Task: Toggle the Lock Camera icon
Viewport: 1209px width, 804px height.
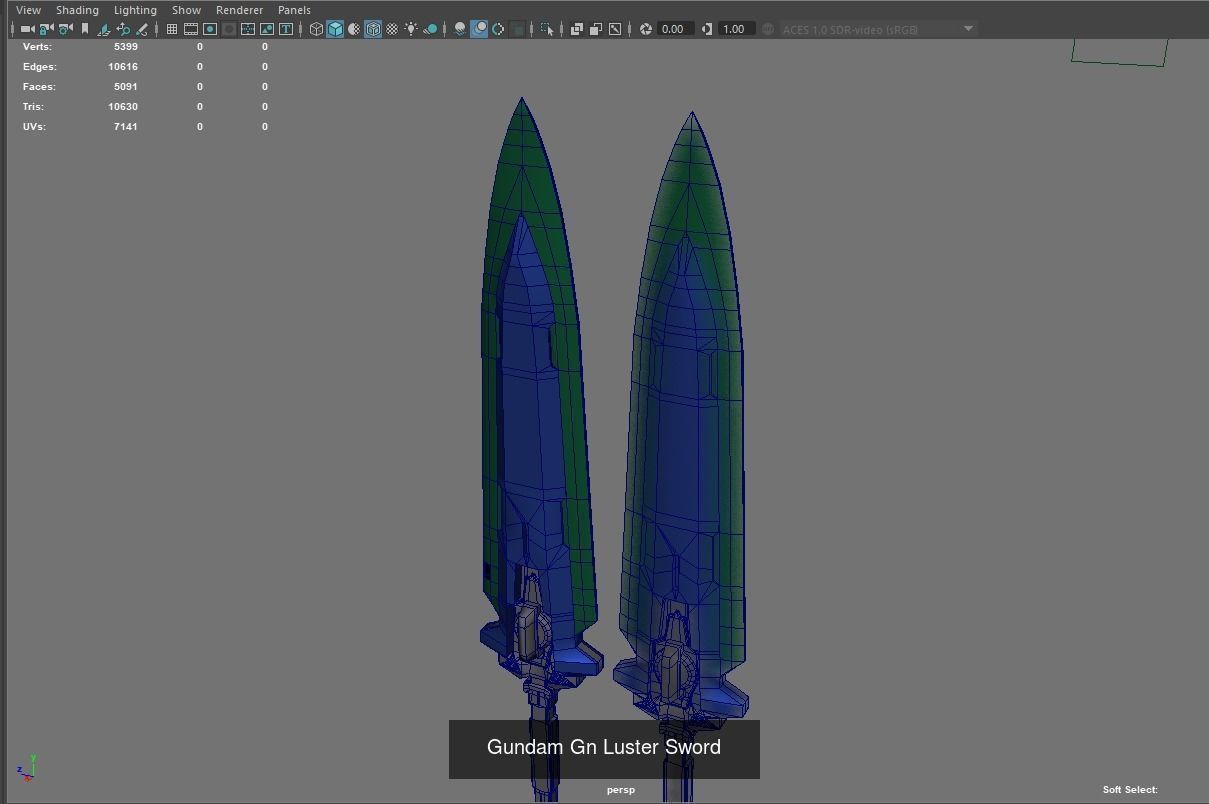Action: [x=46, y=29]
